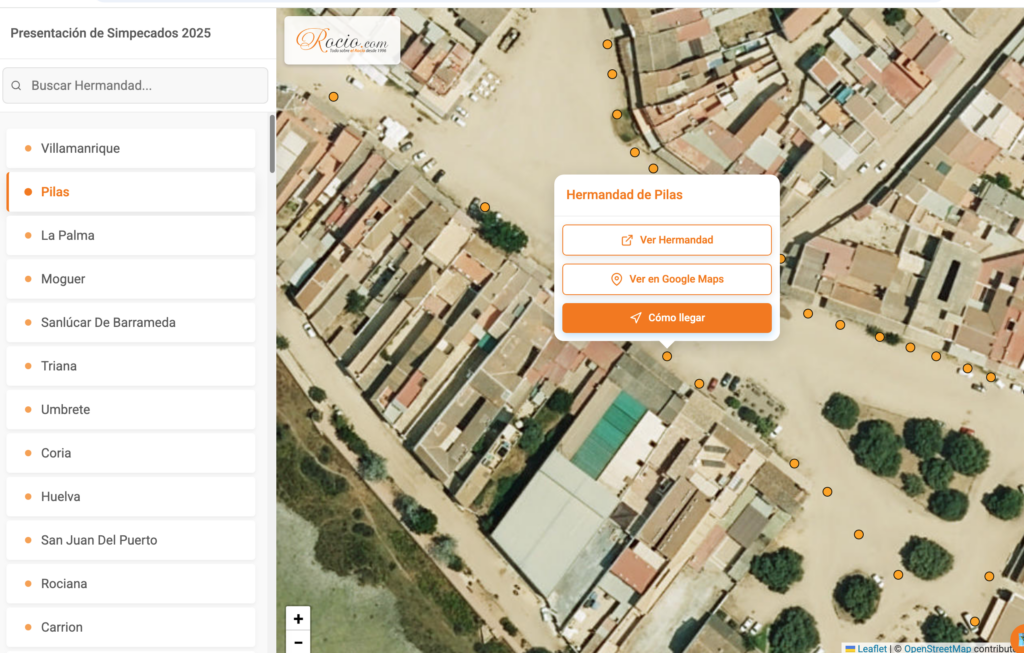Click the magnifier icon in search box
Viewport: 1024px width, 653px height.
[16, 86]
